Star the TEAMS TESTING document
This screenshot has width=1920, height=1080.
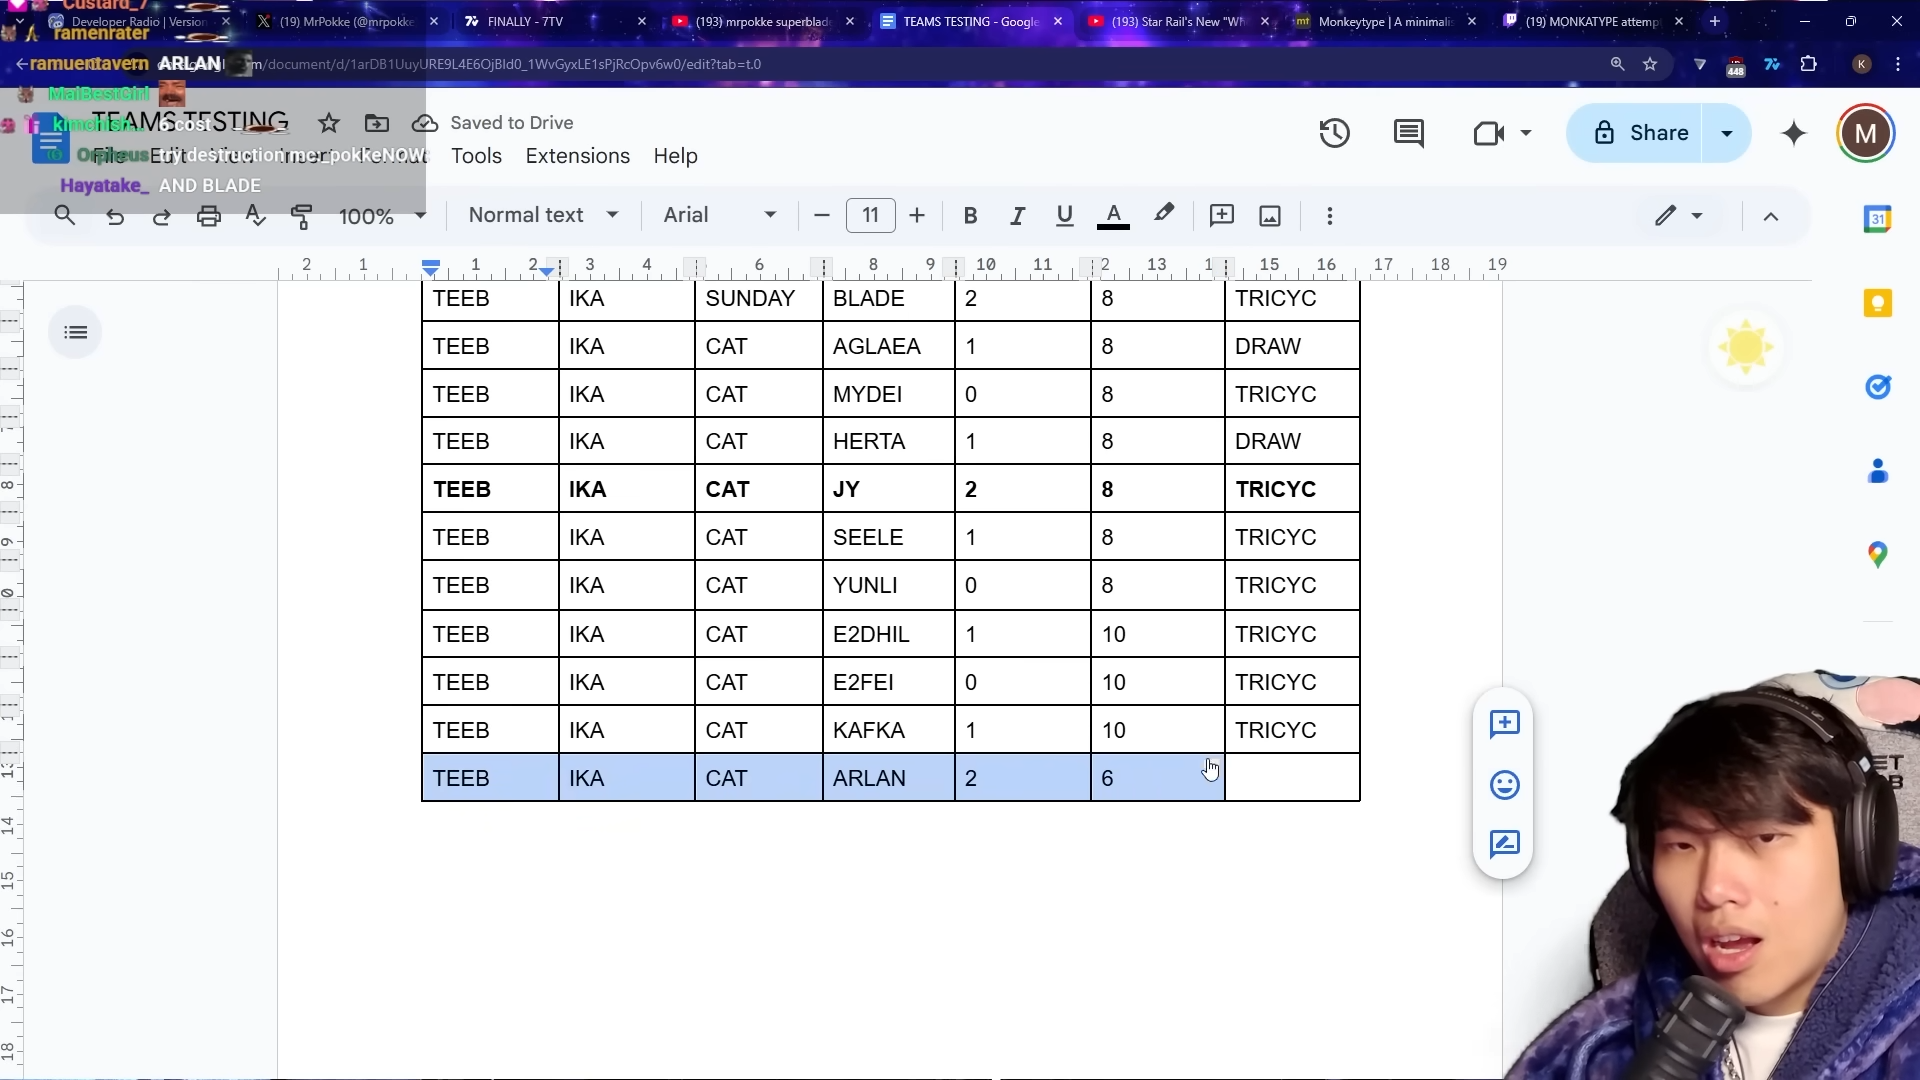point(328,123)
